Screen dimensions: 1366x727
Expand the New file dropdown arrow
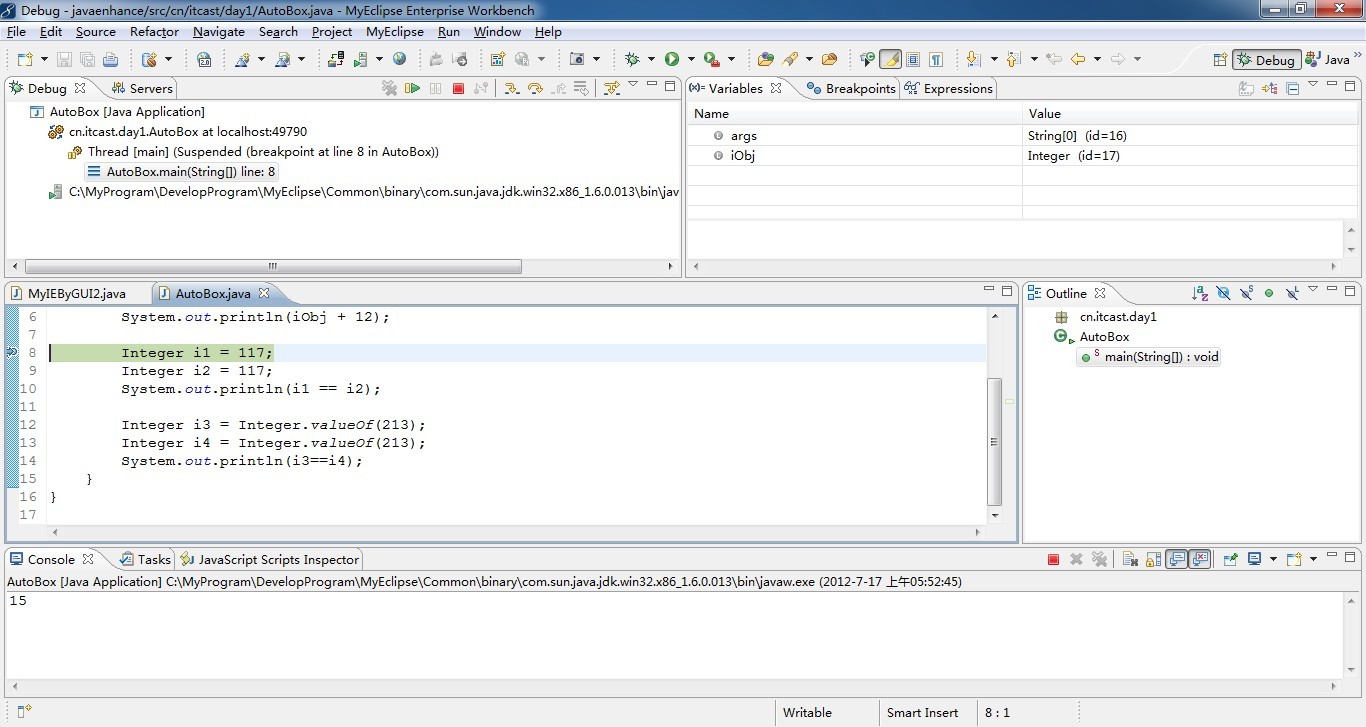[43, 59]
